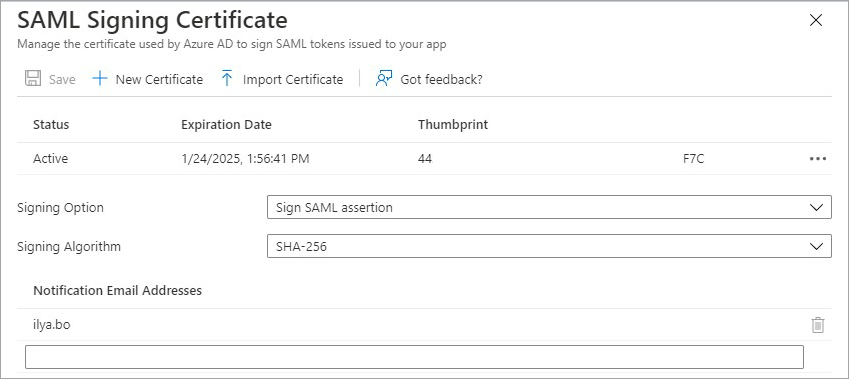This screenshot has height=379, width=849.
Task: Click the Got feedback? link text
Action: point(441,80)
